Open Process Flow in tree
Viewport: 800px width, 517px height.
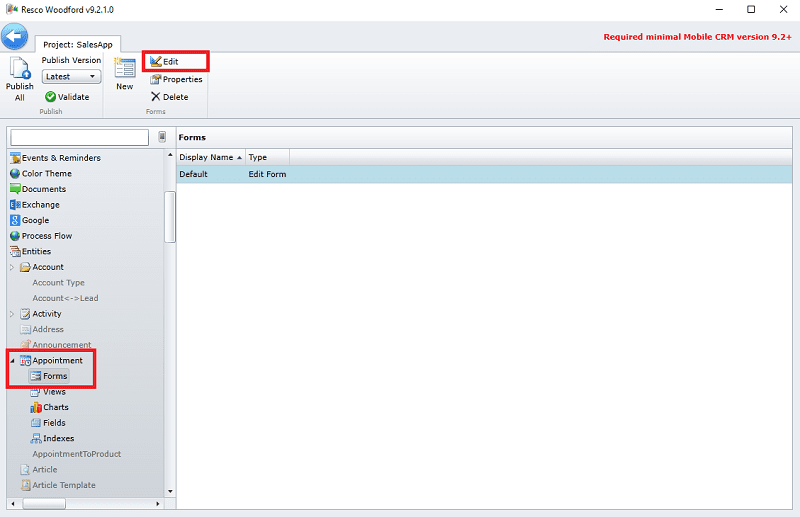[x=41, y=236]
